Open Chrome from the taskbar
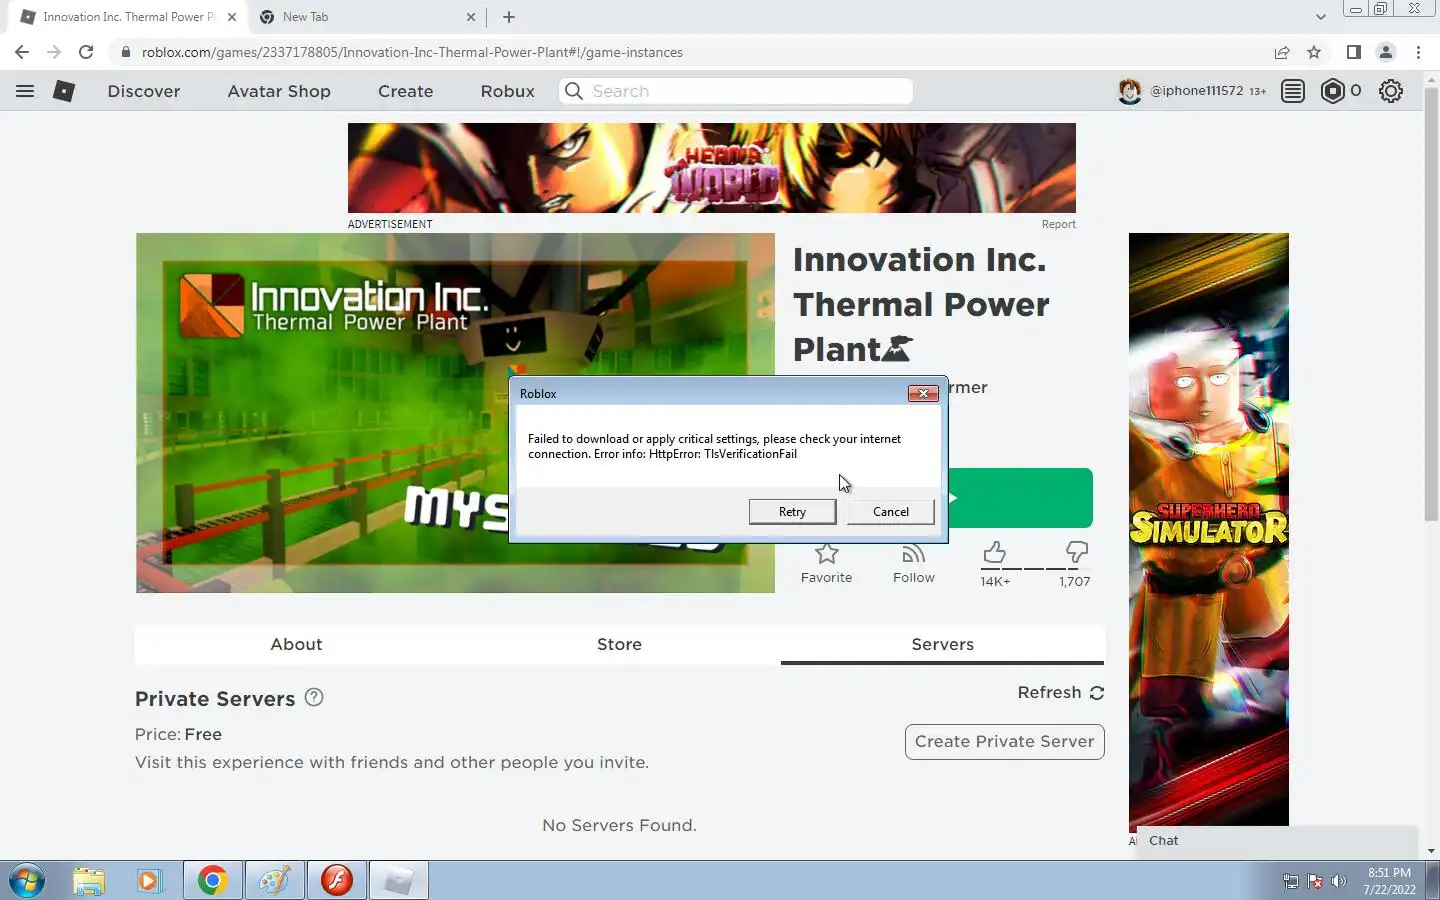Image resolution: width=1440 pixels, height=900 pixels. pos(212,881)
